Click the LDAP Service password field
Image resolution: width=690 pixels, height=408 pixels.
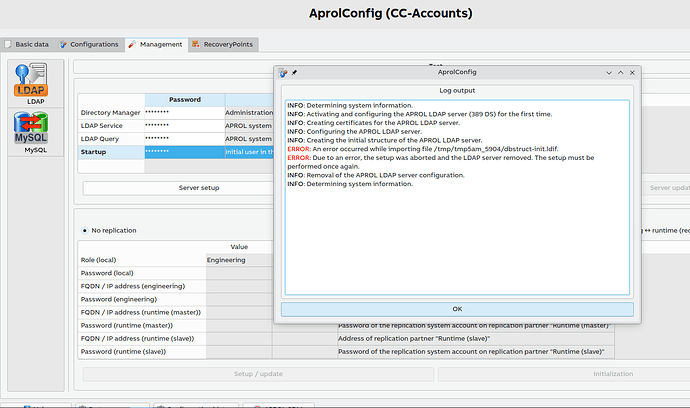[x=185, y=126]
